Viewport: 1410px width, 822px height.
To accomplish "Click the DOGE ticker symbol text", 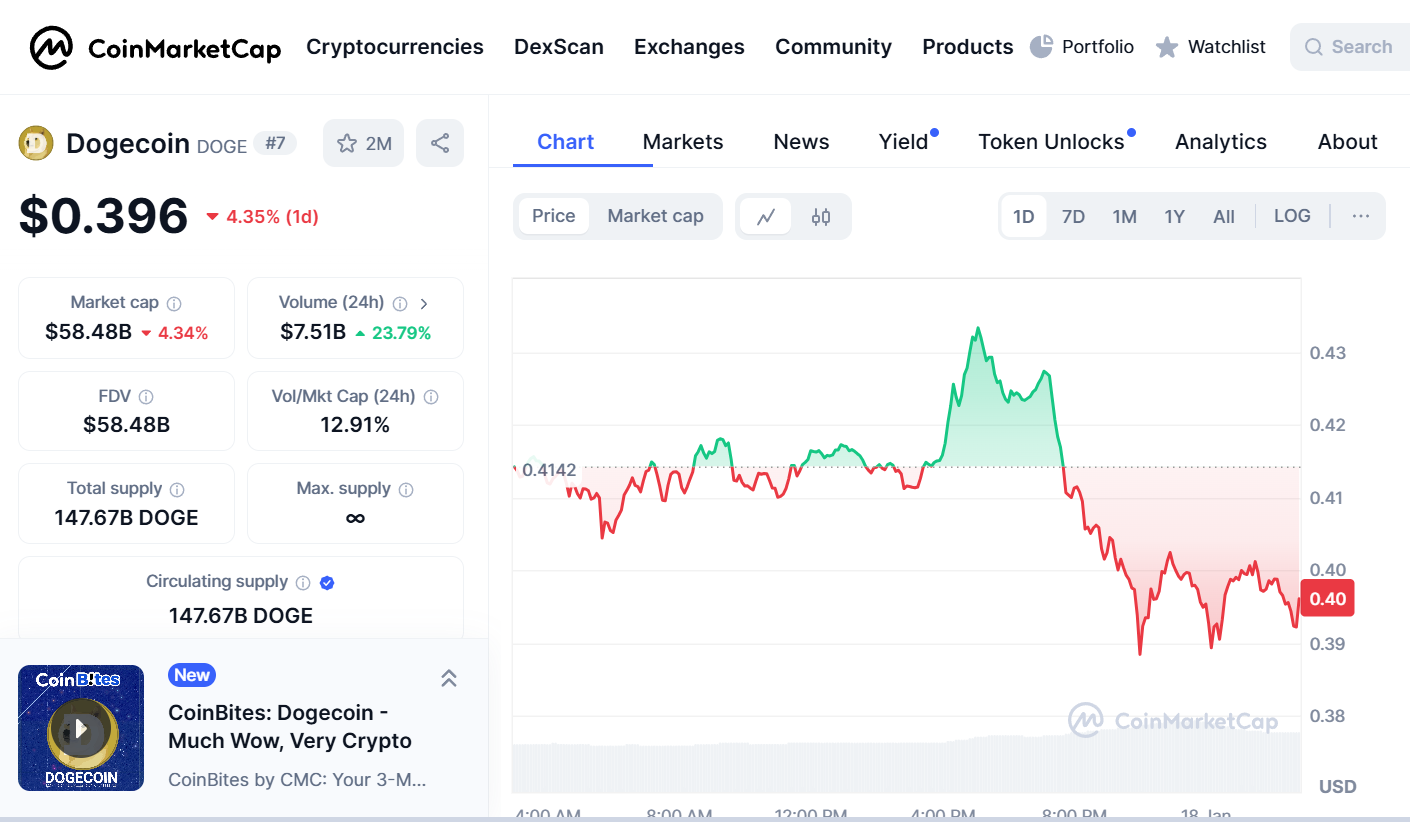I will pyautogui.click(x=222, y=146).
